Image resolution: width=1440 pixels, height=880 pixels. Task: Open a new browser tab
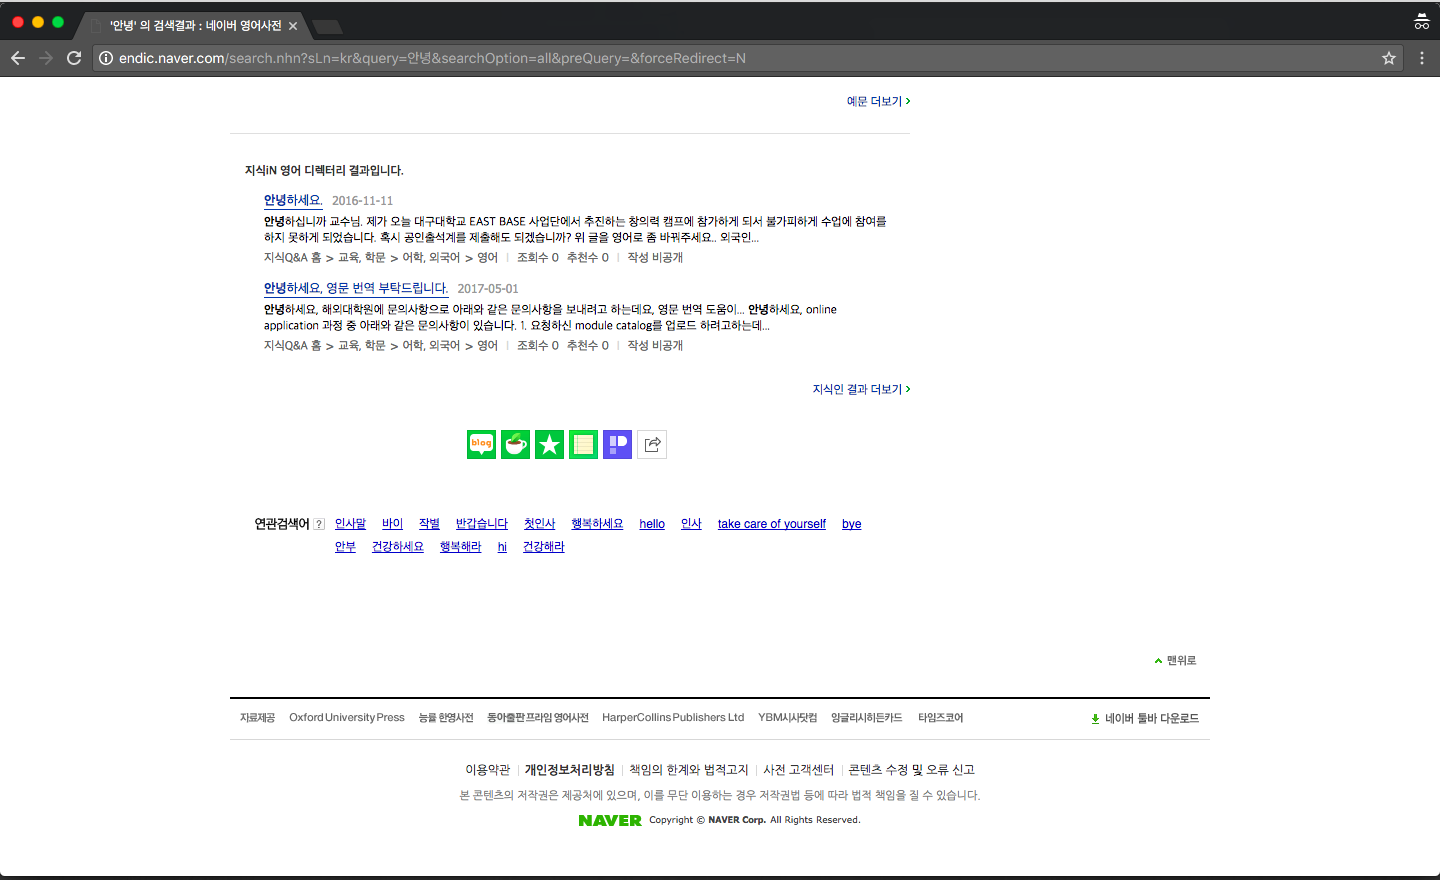327,26
